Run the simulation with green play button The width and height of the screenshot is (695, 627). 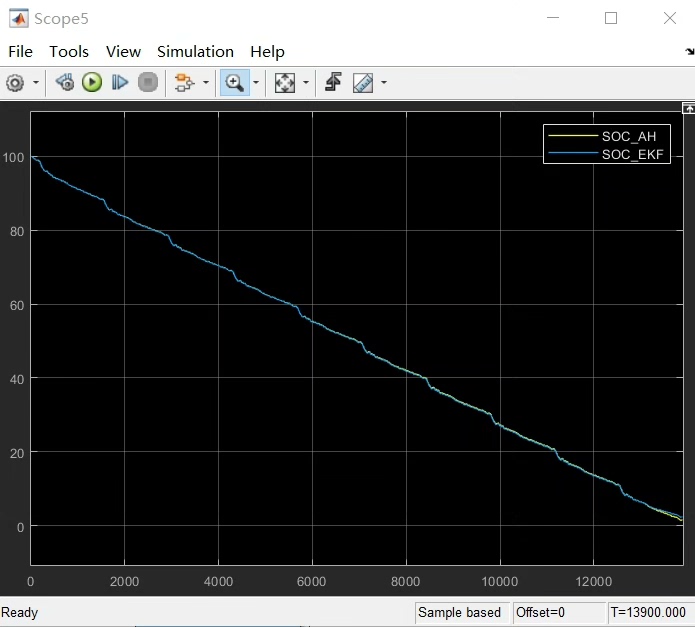[92, 82]
